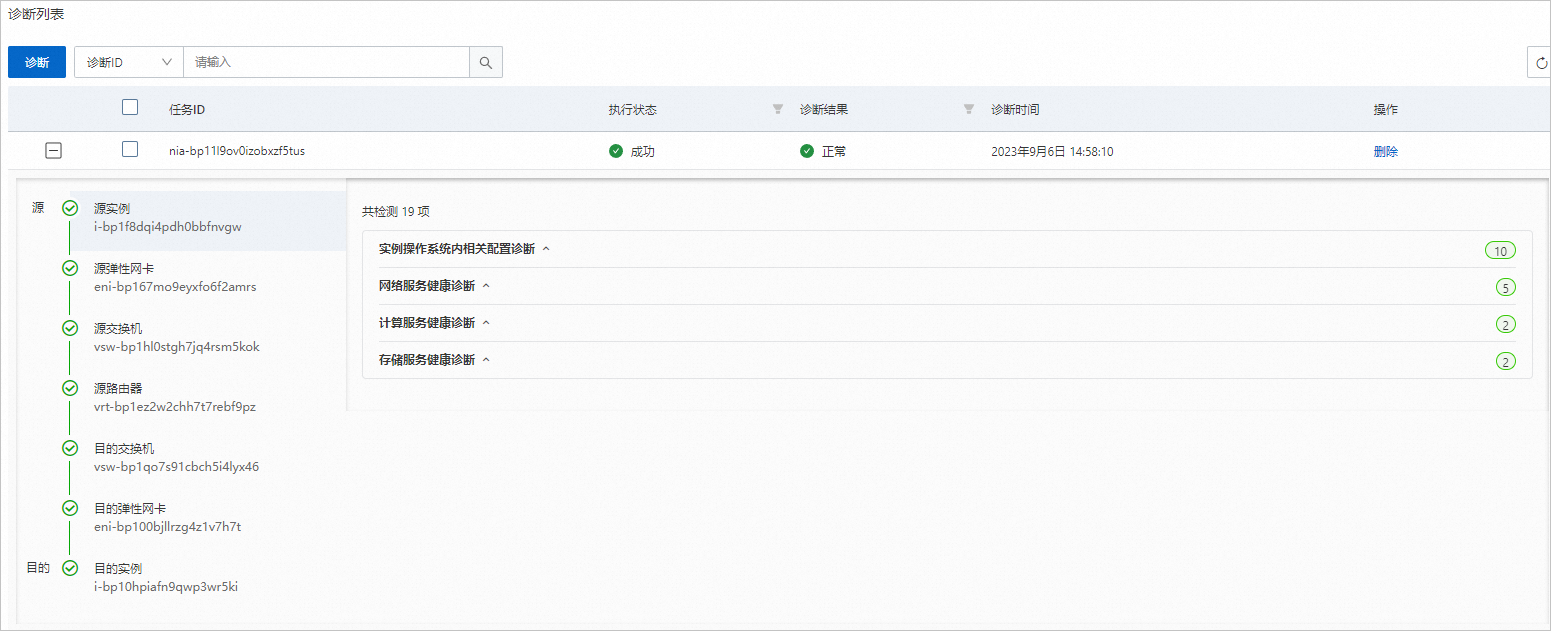This screenshot has width=1551, height=631.
Task: Click the green 正常 result icon
Action: 806,151
